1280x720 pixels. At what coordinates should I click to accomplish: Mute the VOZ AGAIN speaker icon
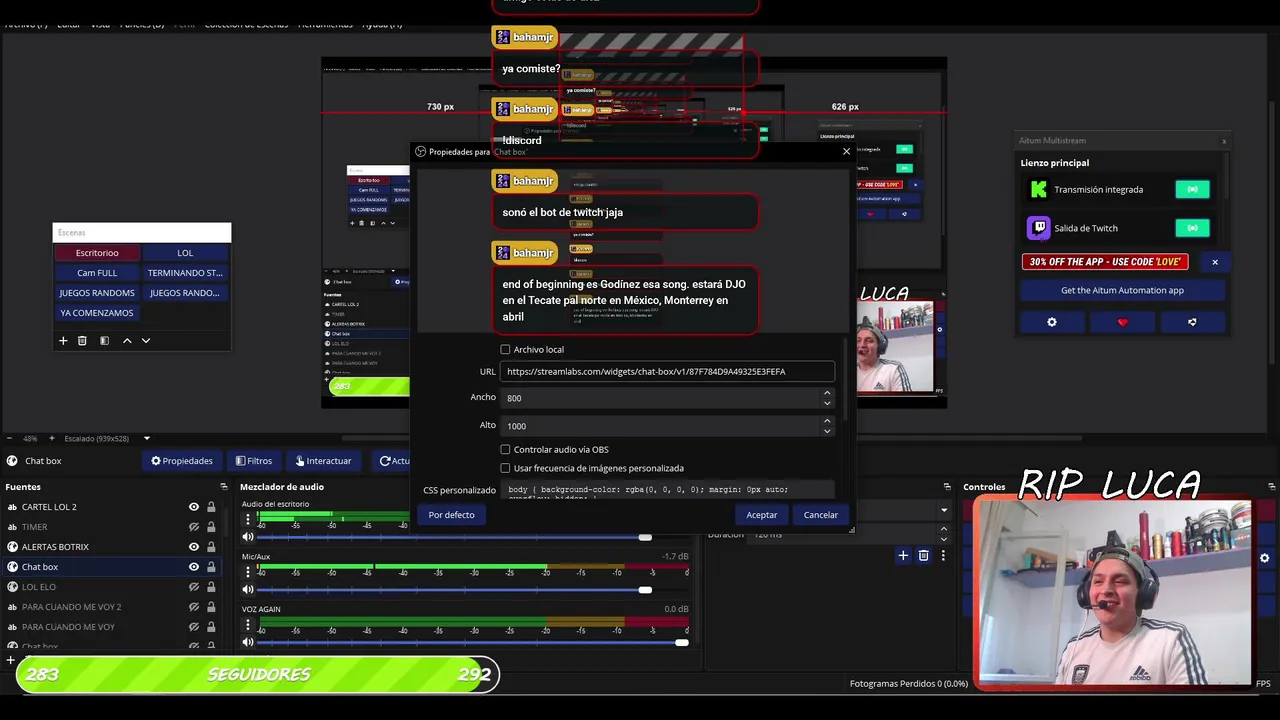coord(248,642)
